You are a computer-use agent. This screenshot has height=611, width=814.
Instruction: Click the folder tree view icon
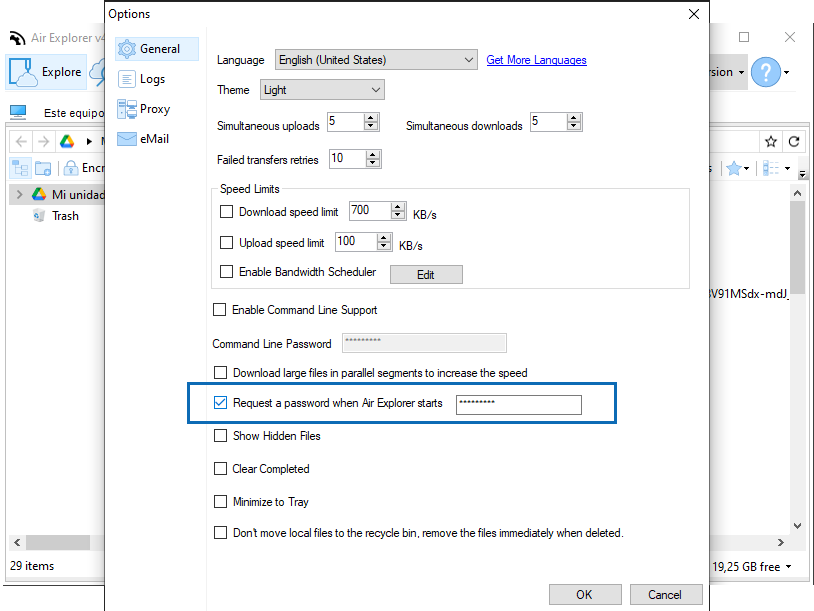[x=20, y=168]
